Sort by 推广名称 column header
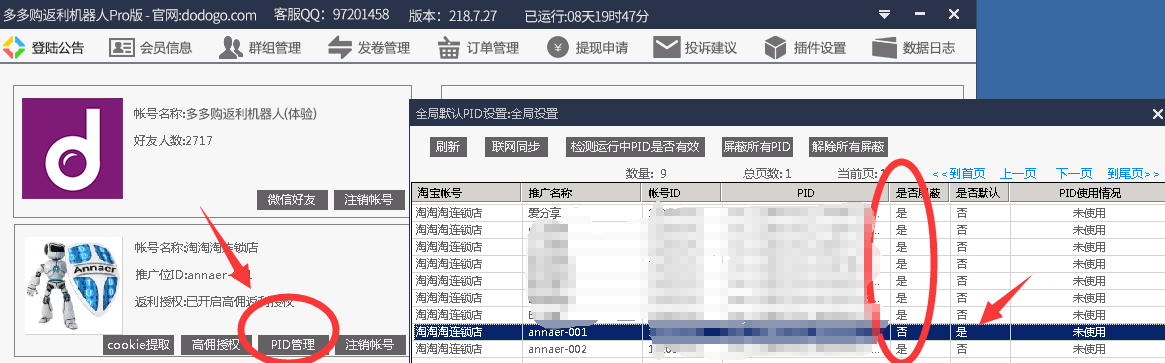The width and height of the screenshot is (1165, 363). click(581, 193)
